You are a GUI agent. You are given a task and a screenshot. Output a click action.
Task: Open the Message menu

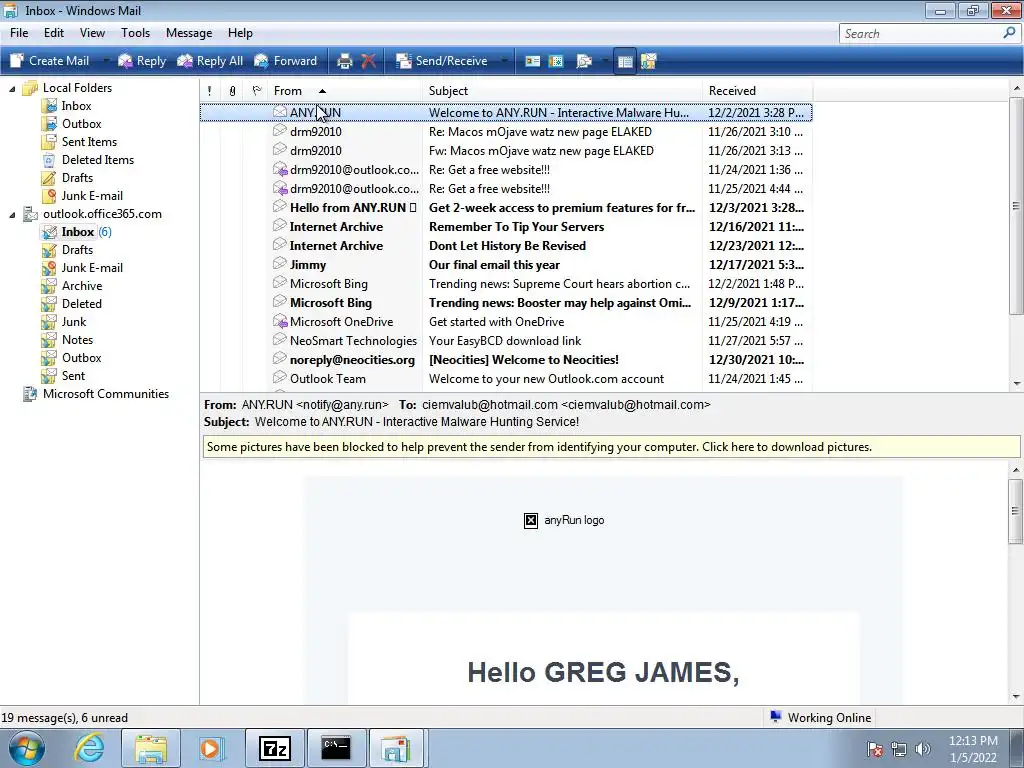pos(189,33)
